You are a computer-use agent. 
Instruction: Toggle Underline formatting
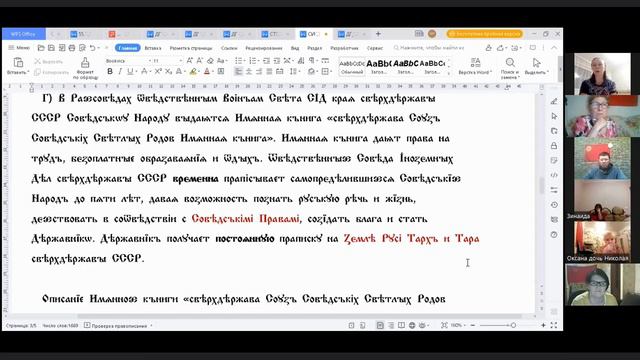click(x=130, y=71)
